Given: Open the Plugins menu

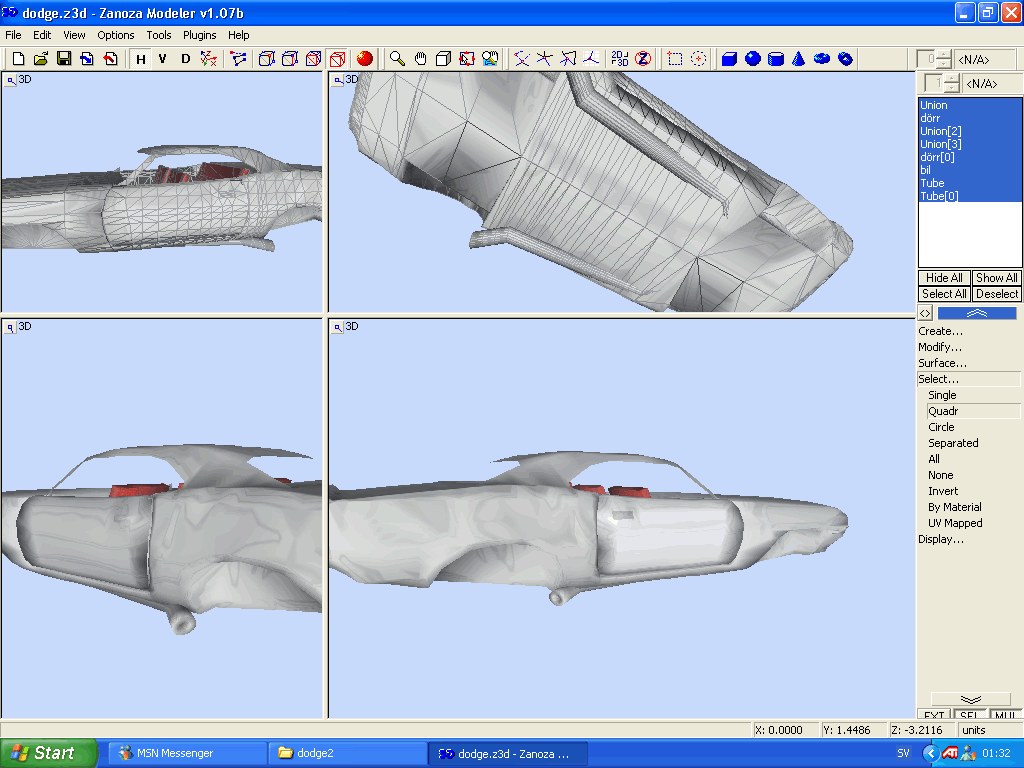Looking at the screenshot, I should coord(200,35).
